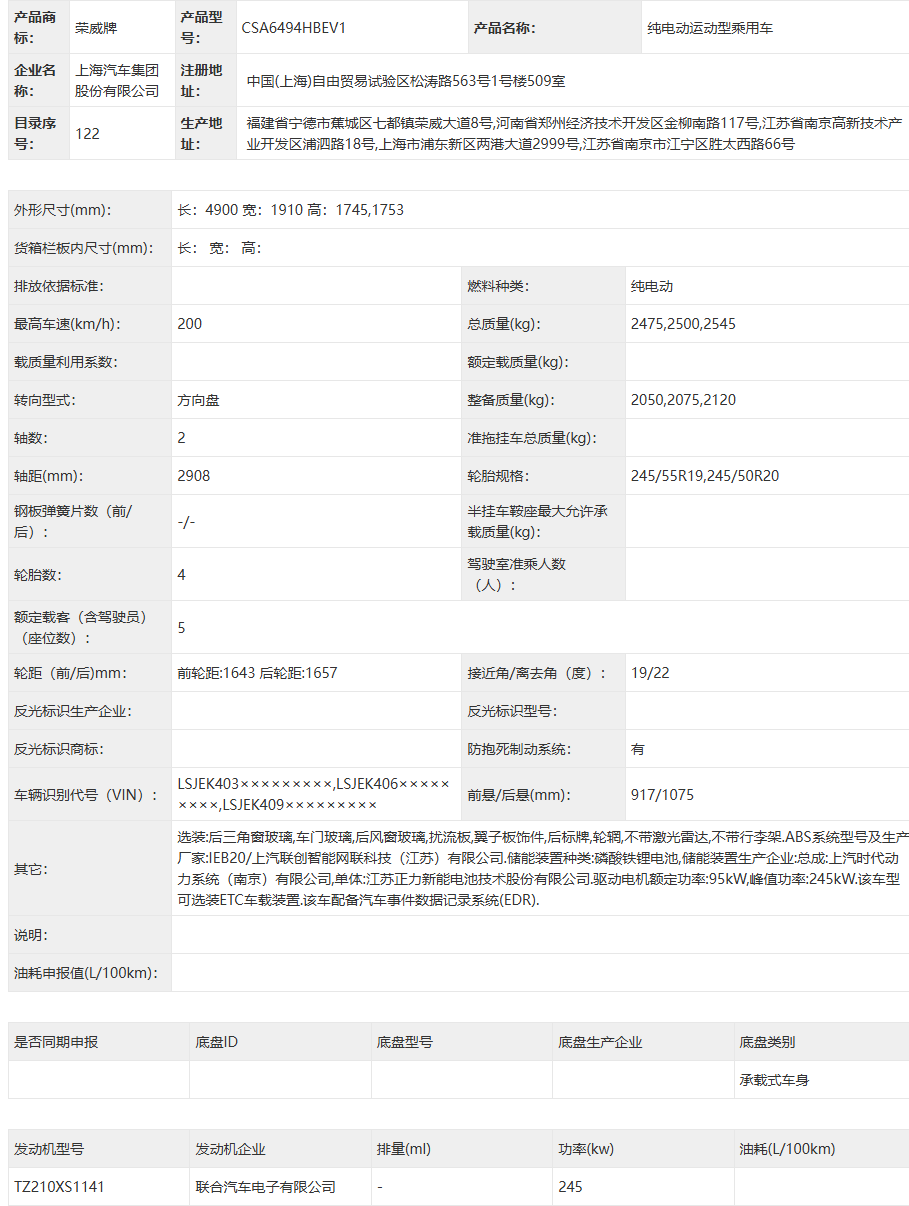
Task: Select motor model TZ210XS1141
Action: pos(59,1187)
